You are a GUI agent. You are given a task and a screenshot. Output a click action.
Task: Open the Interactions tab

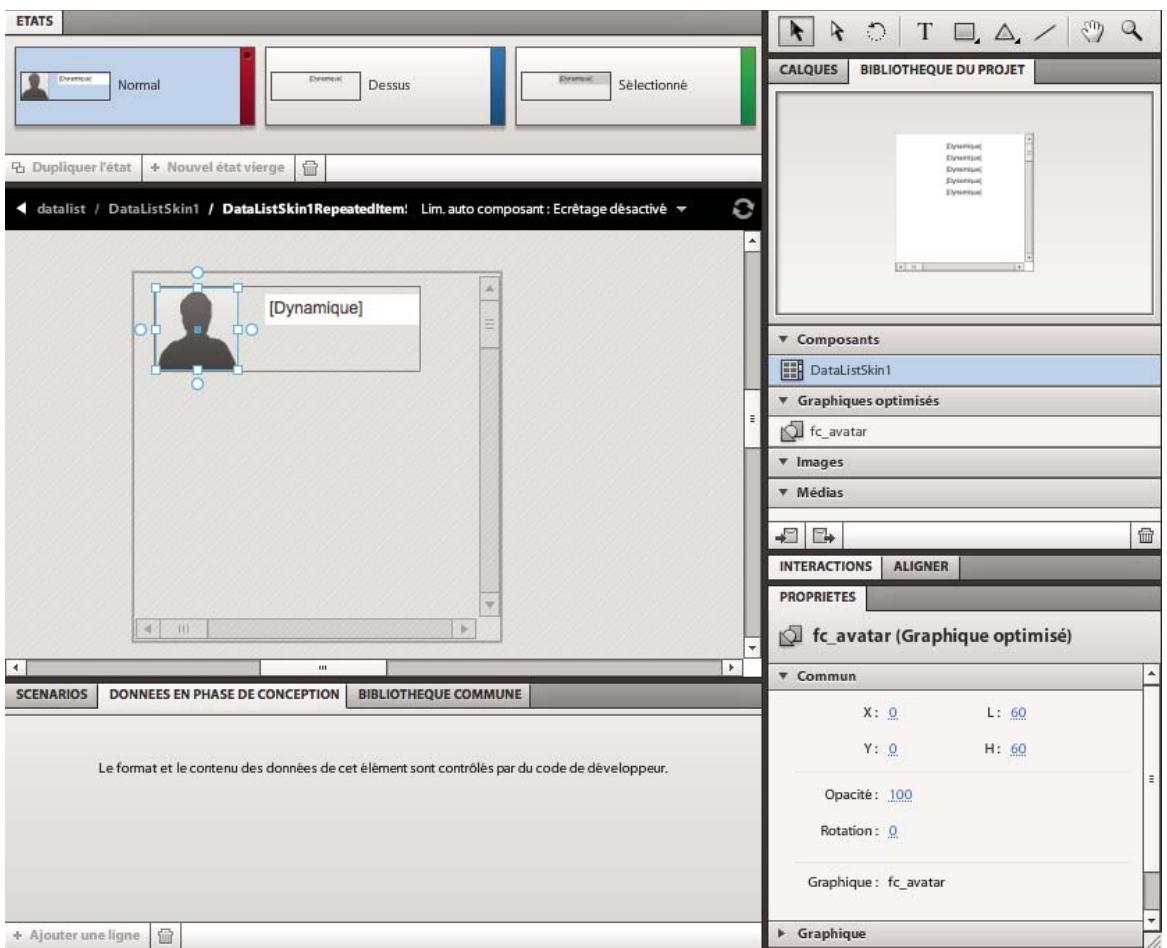825,566
